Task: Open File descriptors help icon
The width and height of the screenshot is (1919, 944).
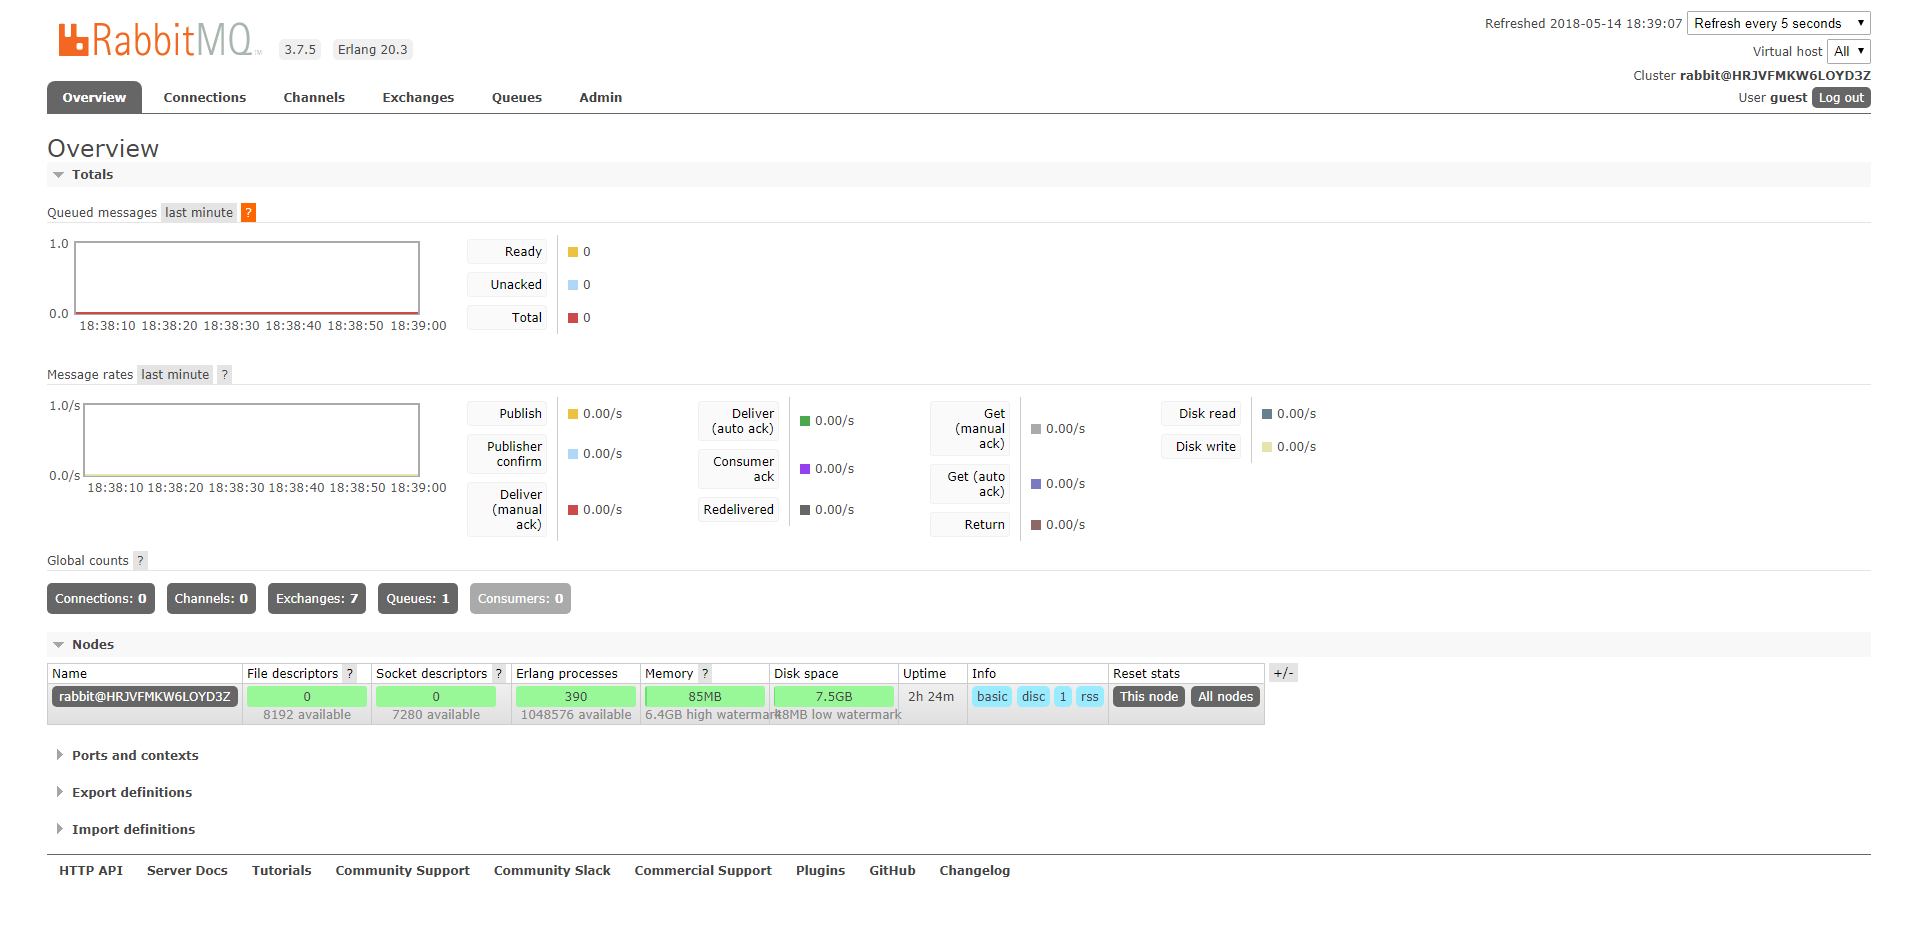Action: 350,673
